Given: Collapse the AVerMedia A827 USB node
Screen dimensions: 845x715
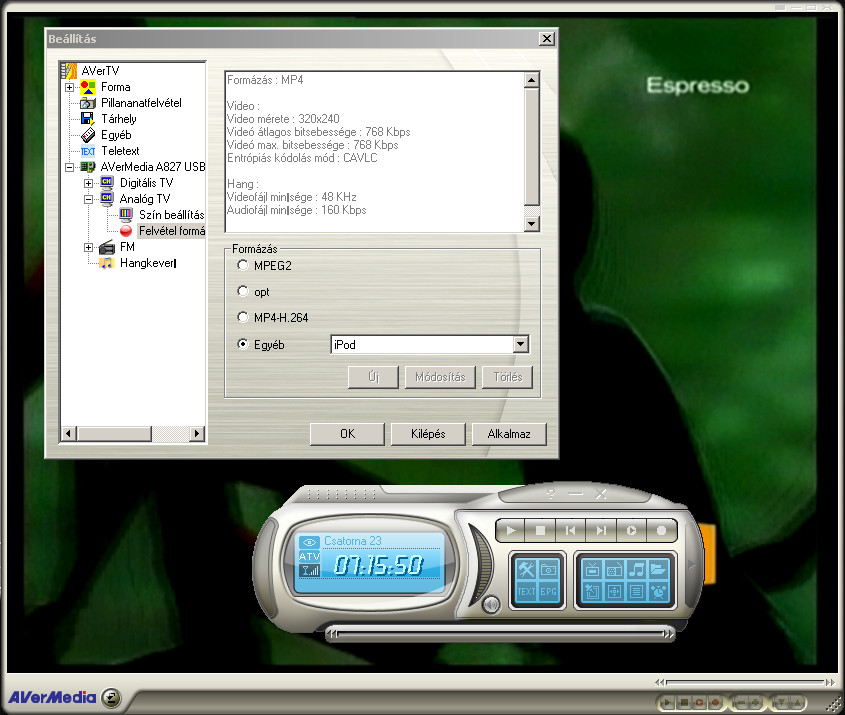Looking at the screenshot, I should [x=70, y=168].
